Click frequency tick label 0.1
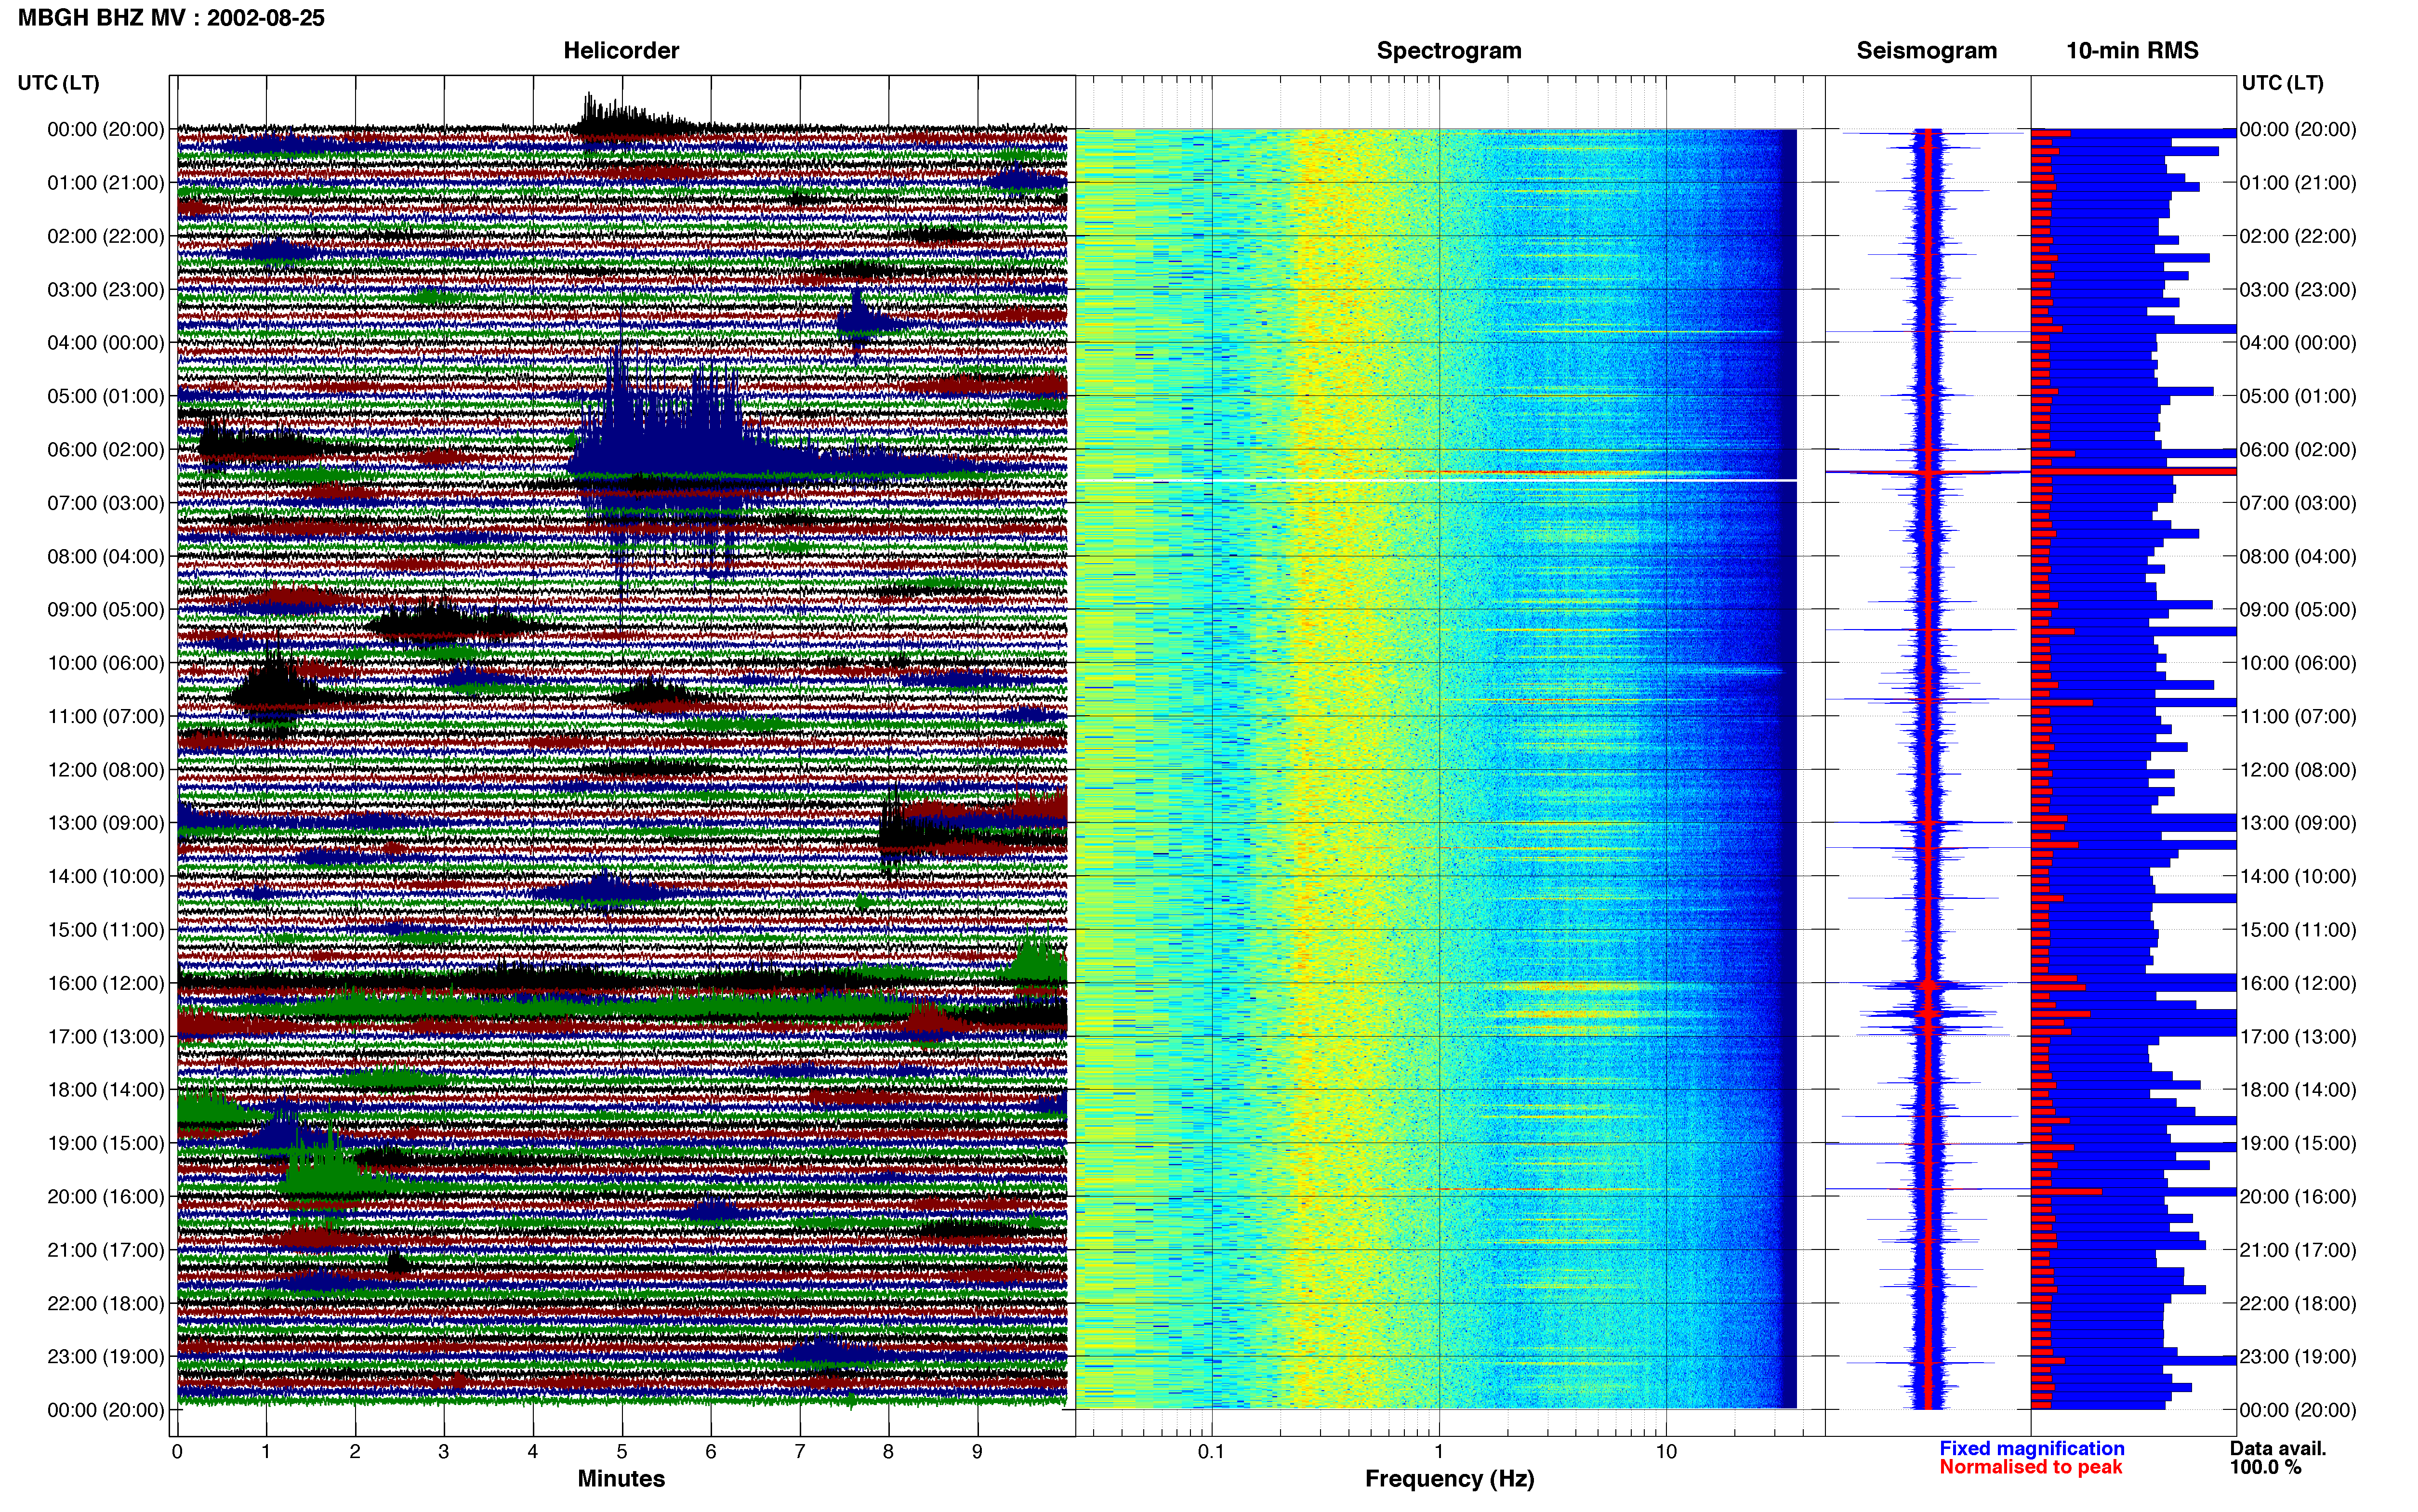This screenshot has width=2418, height=1512. click(1211, 1451)
